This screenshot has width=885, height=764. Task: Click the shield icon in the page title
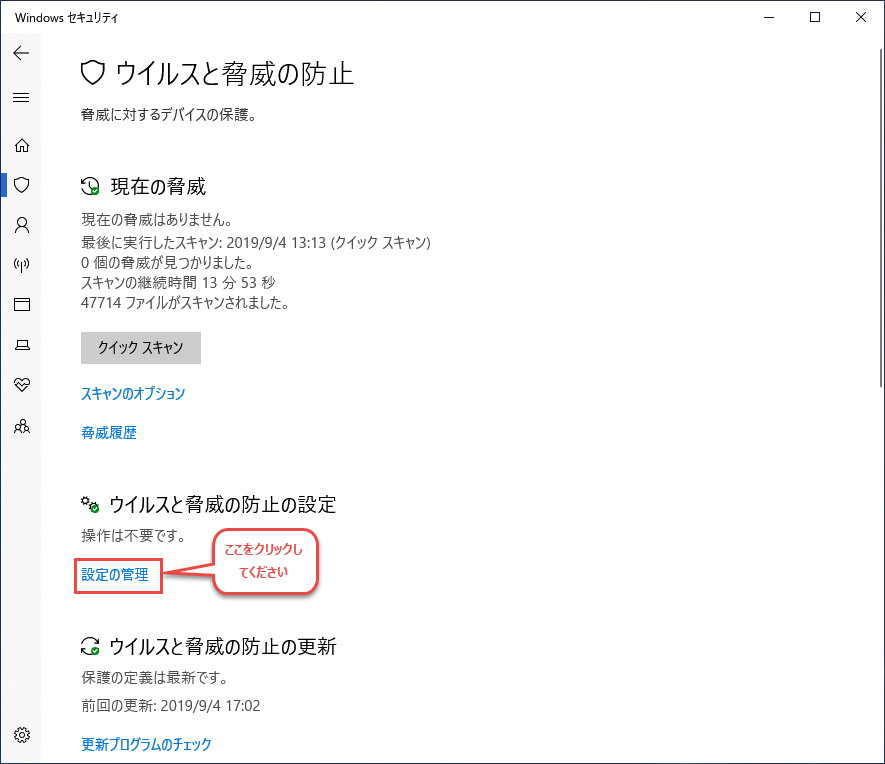click(x=93, y=73)
